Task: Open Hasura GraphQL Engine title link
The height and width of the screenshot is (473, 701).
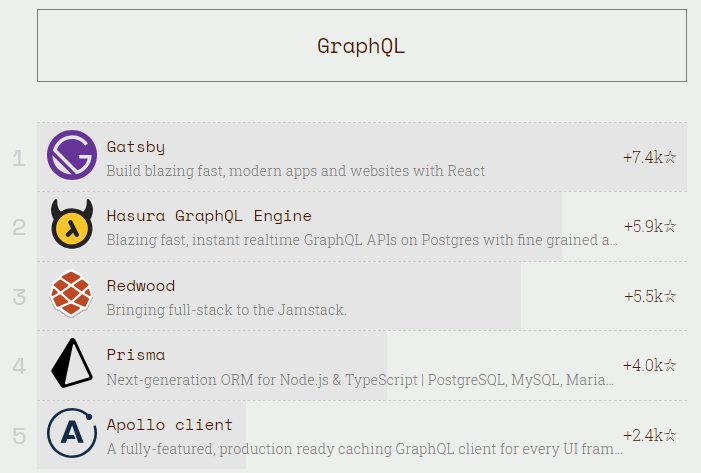Action: pos(209,216)
